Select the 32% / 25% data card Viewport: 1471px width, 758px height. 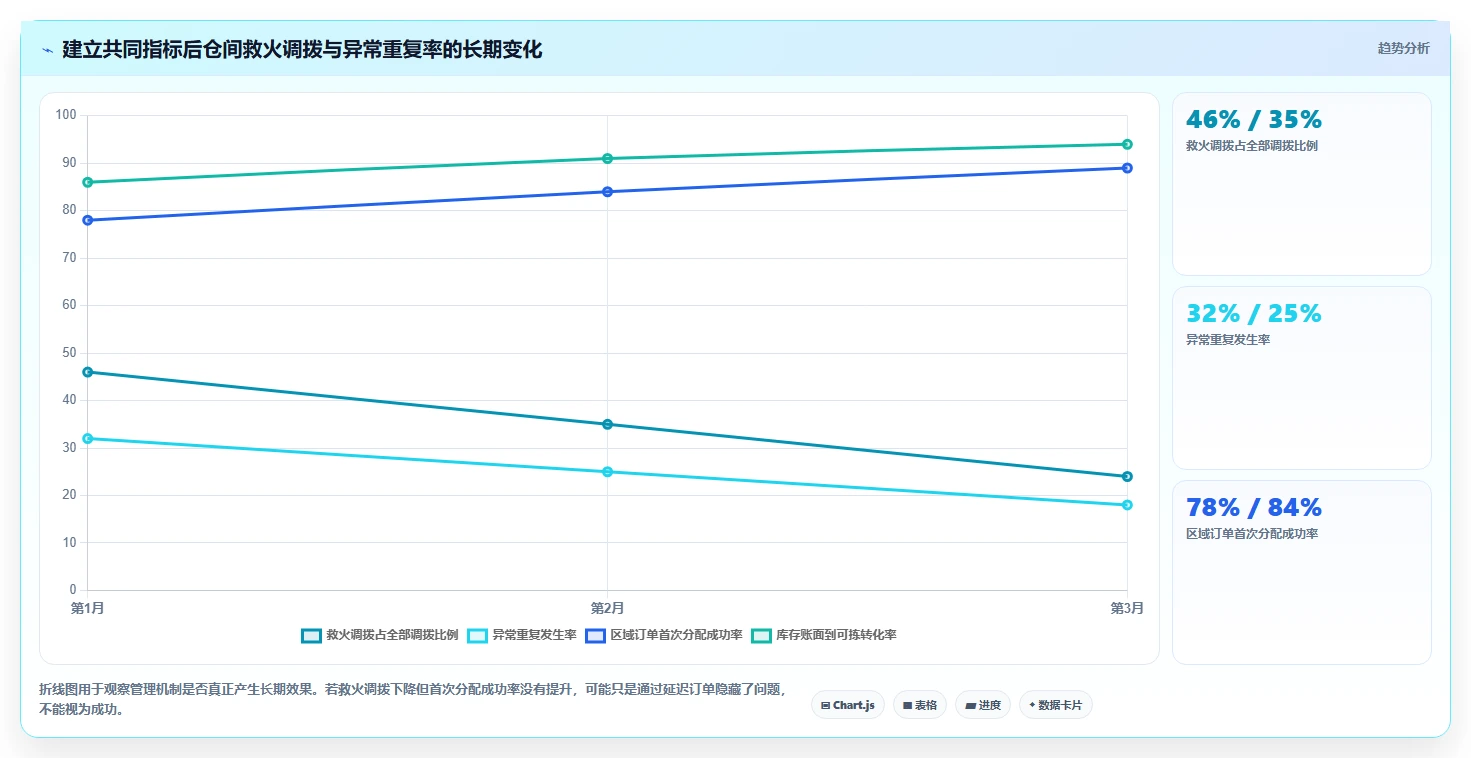coord(1301,378)
